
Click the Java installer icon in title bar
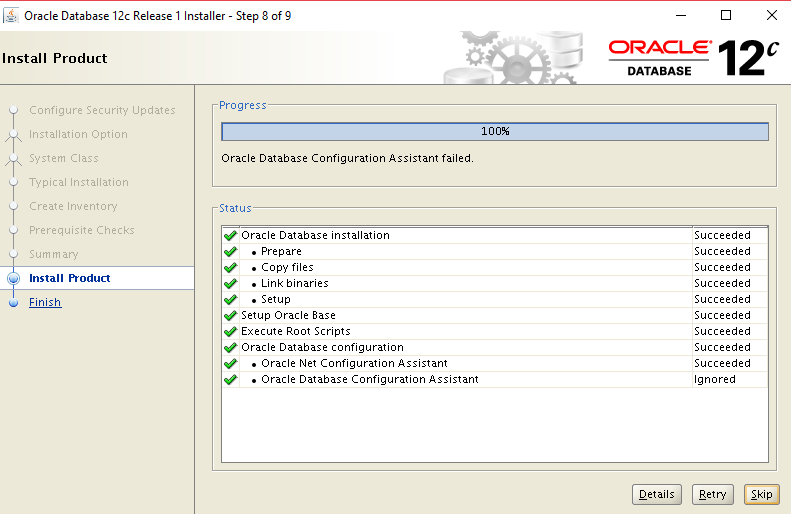click(11, 16)
